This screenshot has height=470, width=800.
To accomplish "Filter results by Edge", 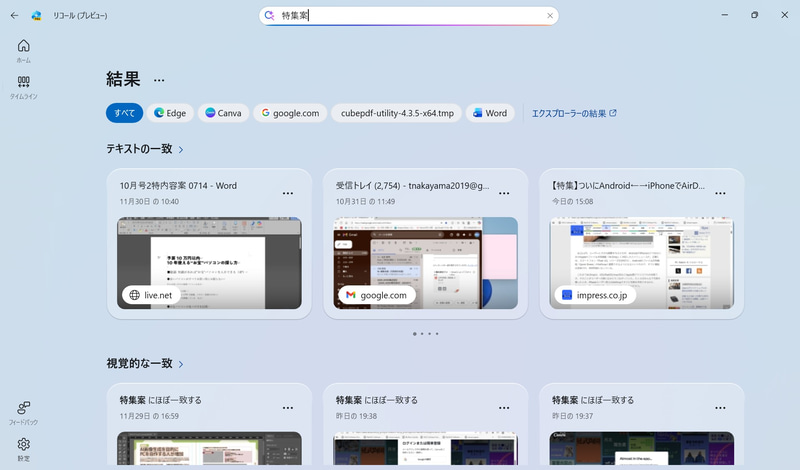I will [170, 113].
